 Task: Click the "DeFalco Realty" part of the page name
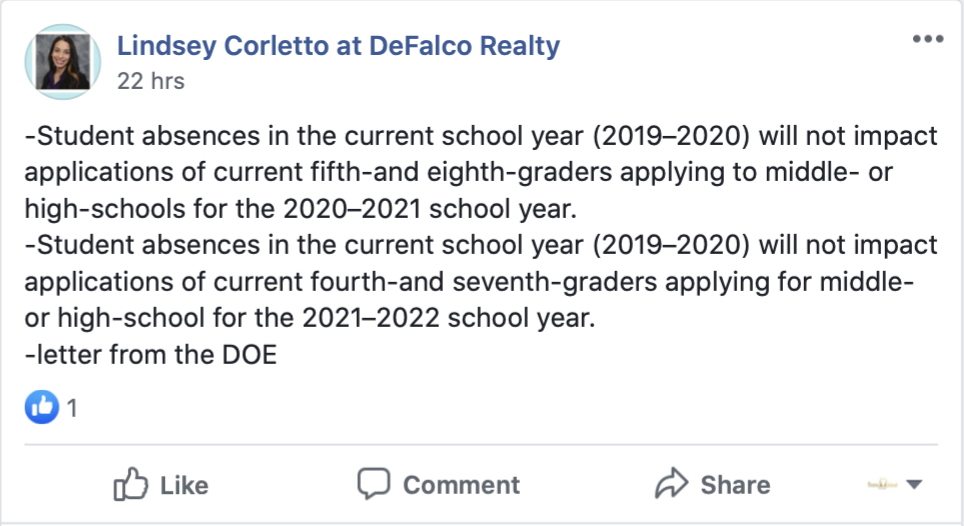pos(465,46)
